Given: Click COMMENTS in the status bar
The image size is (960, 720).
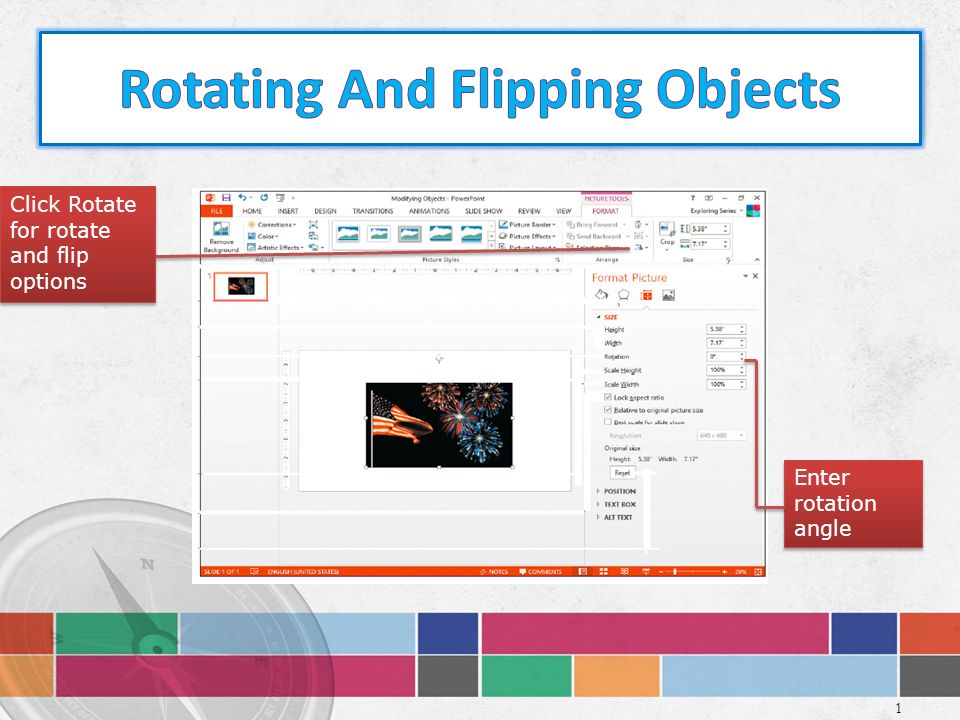Looking at the screenshot, I should pyautogui.click(x=540, y=571).
